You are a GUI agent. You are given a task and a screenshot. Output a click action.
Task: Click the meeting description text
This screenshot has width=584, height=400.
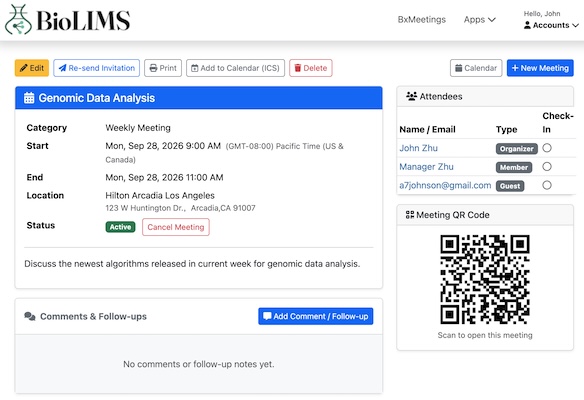click(x=192, y=264)
